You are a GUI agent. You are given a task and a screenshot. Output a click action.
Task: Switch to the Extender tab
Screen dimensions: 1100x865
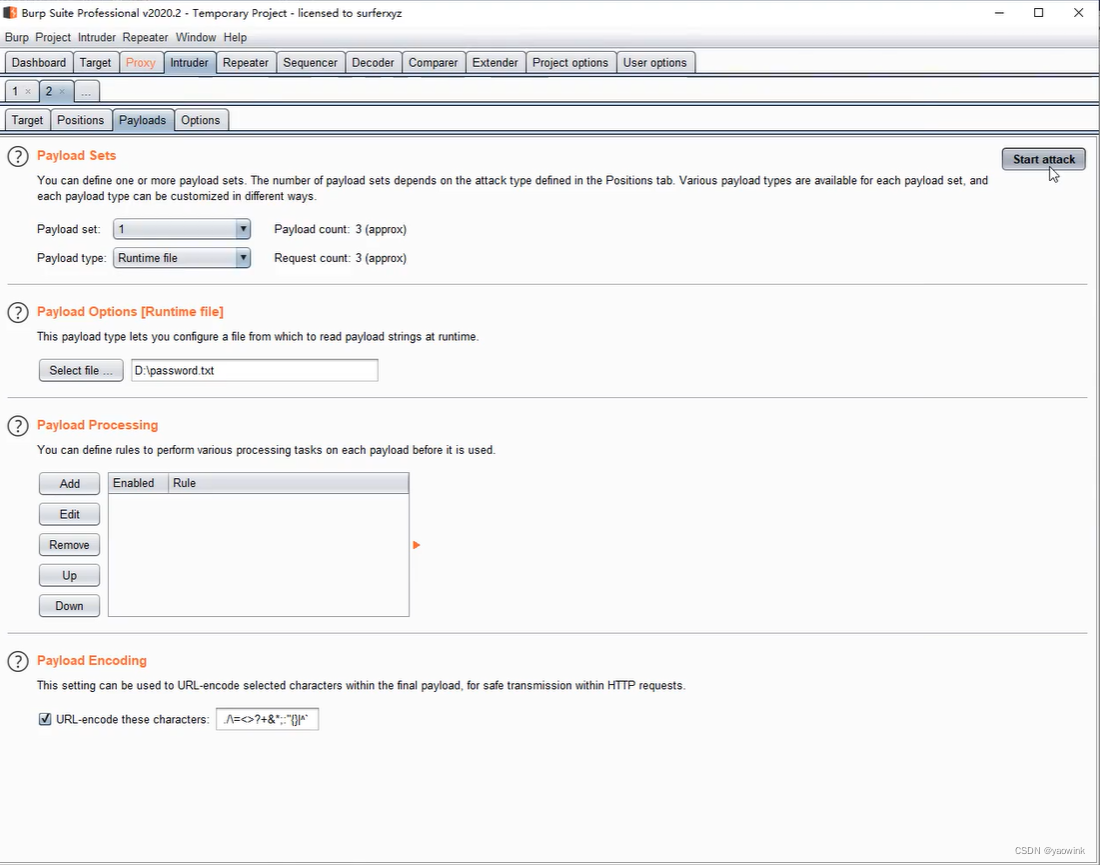tap(495, 62)
